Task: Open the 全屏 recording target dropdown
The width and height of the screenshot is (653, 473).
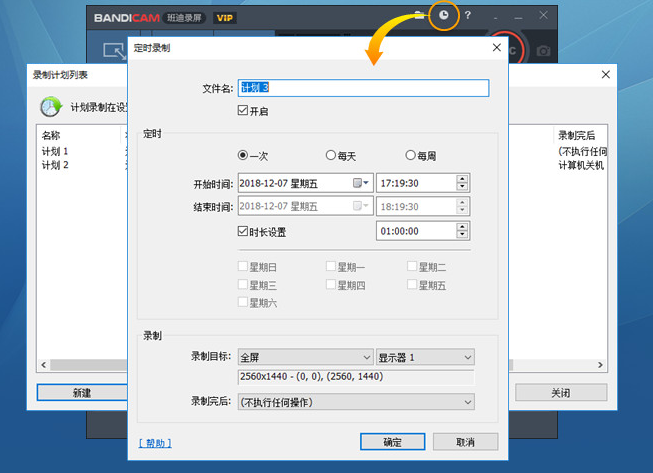Action: (305, 357)
